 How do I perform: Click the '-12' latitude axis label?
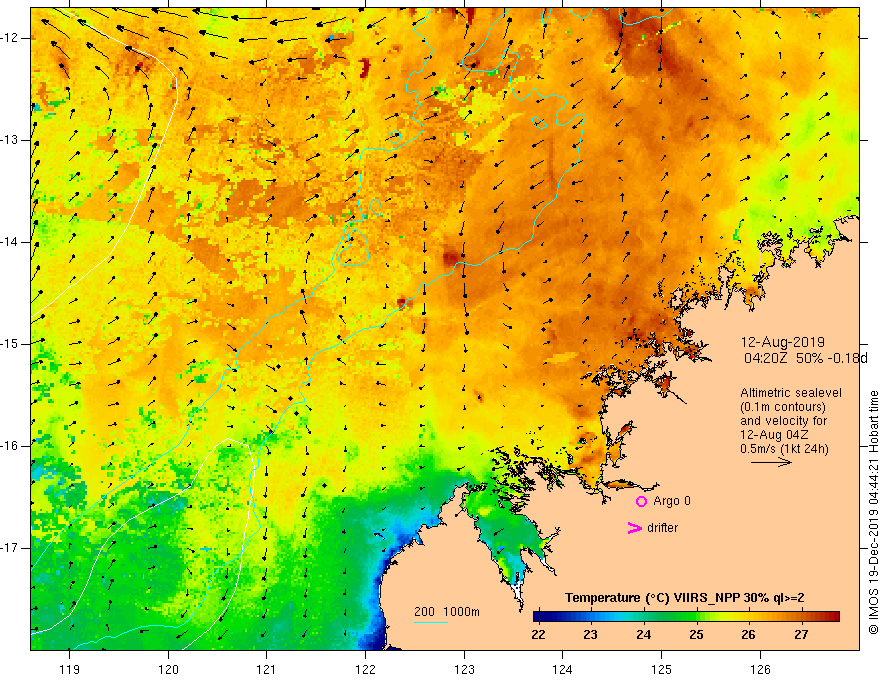10,38
